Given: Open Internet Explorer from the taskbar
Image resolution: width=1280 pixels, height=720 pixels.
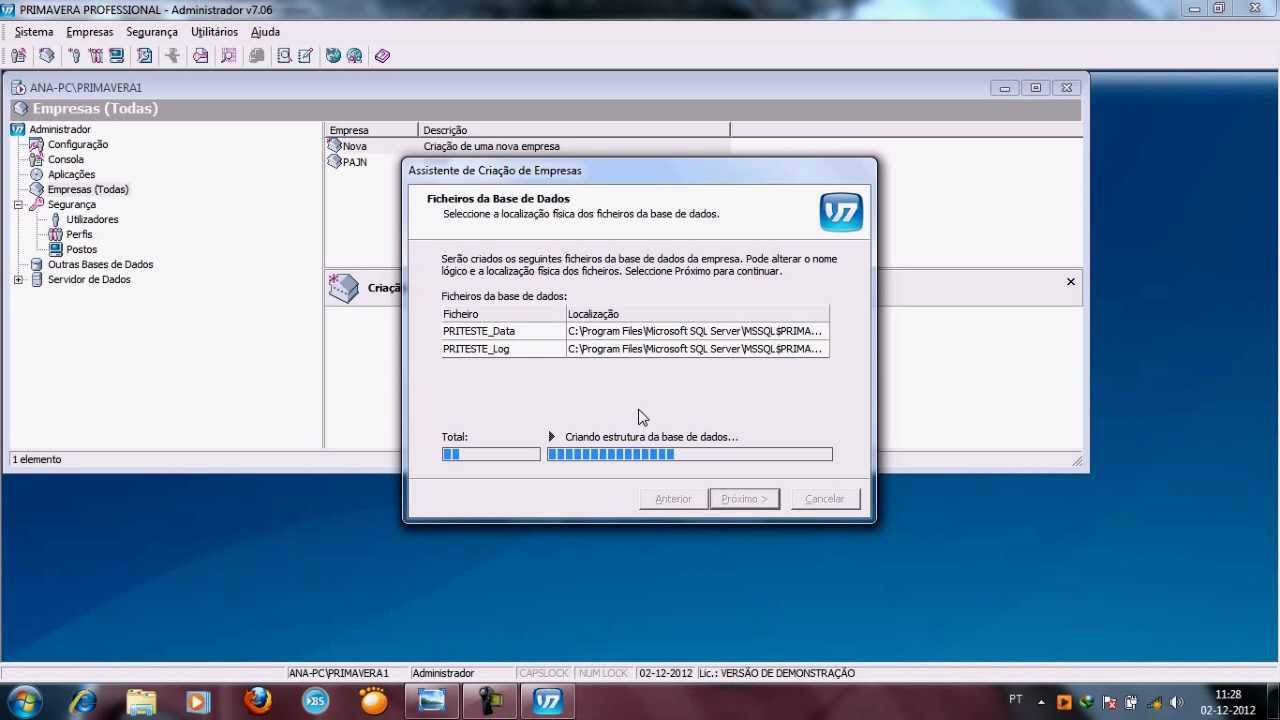Looking at the screenshot, I should 82,701.
